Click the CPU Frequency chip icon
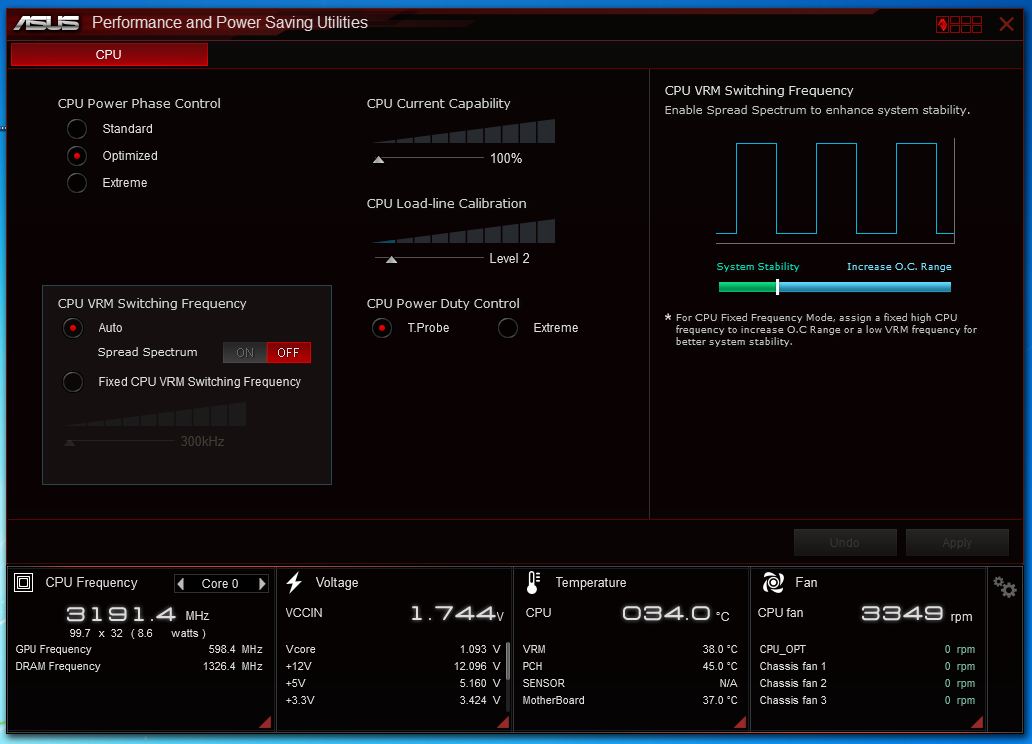This screenshot has height=744, width=1032. coord(24,583)
